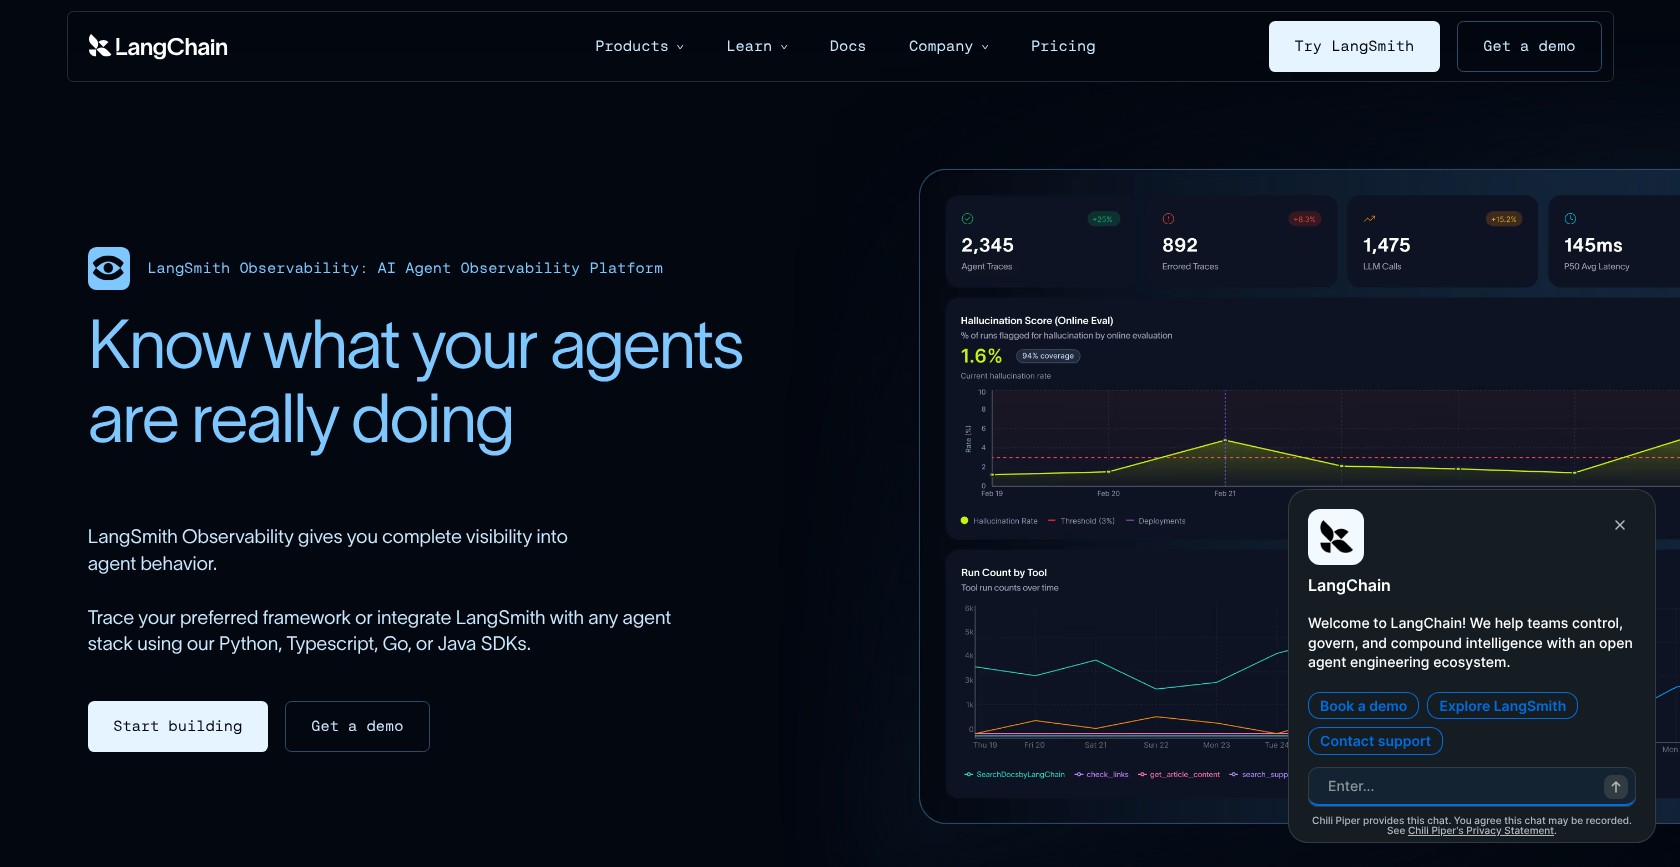Choose Book a demo in chat
Screen dimensions: 1680x867
coord(1363,706)
